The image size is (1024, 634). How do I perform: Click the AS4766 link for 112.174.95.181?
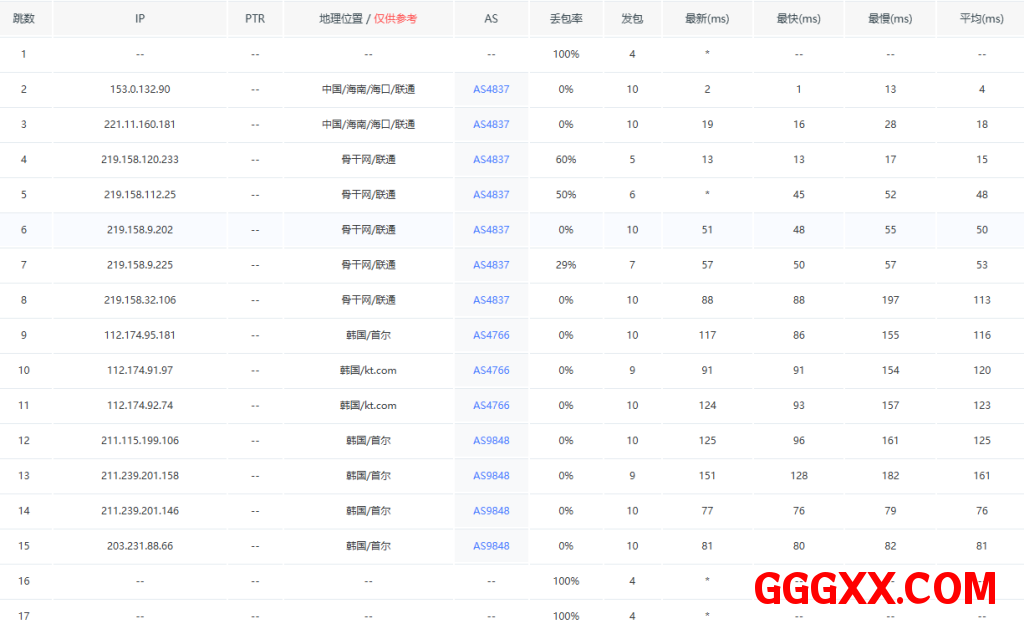coord(491,335)
